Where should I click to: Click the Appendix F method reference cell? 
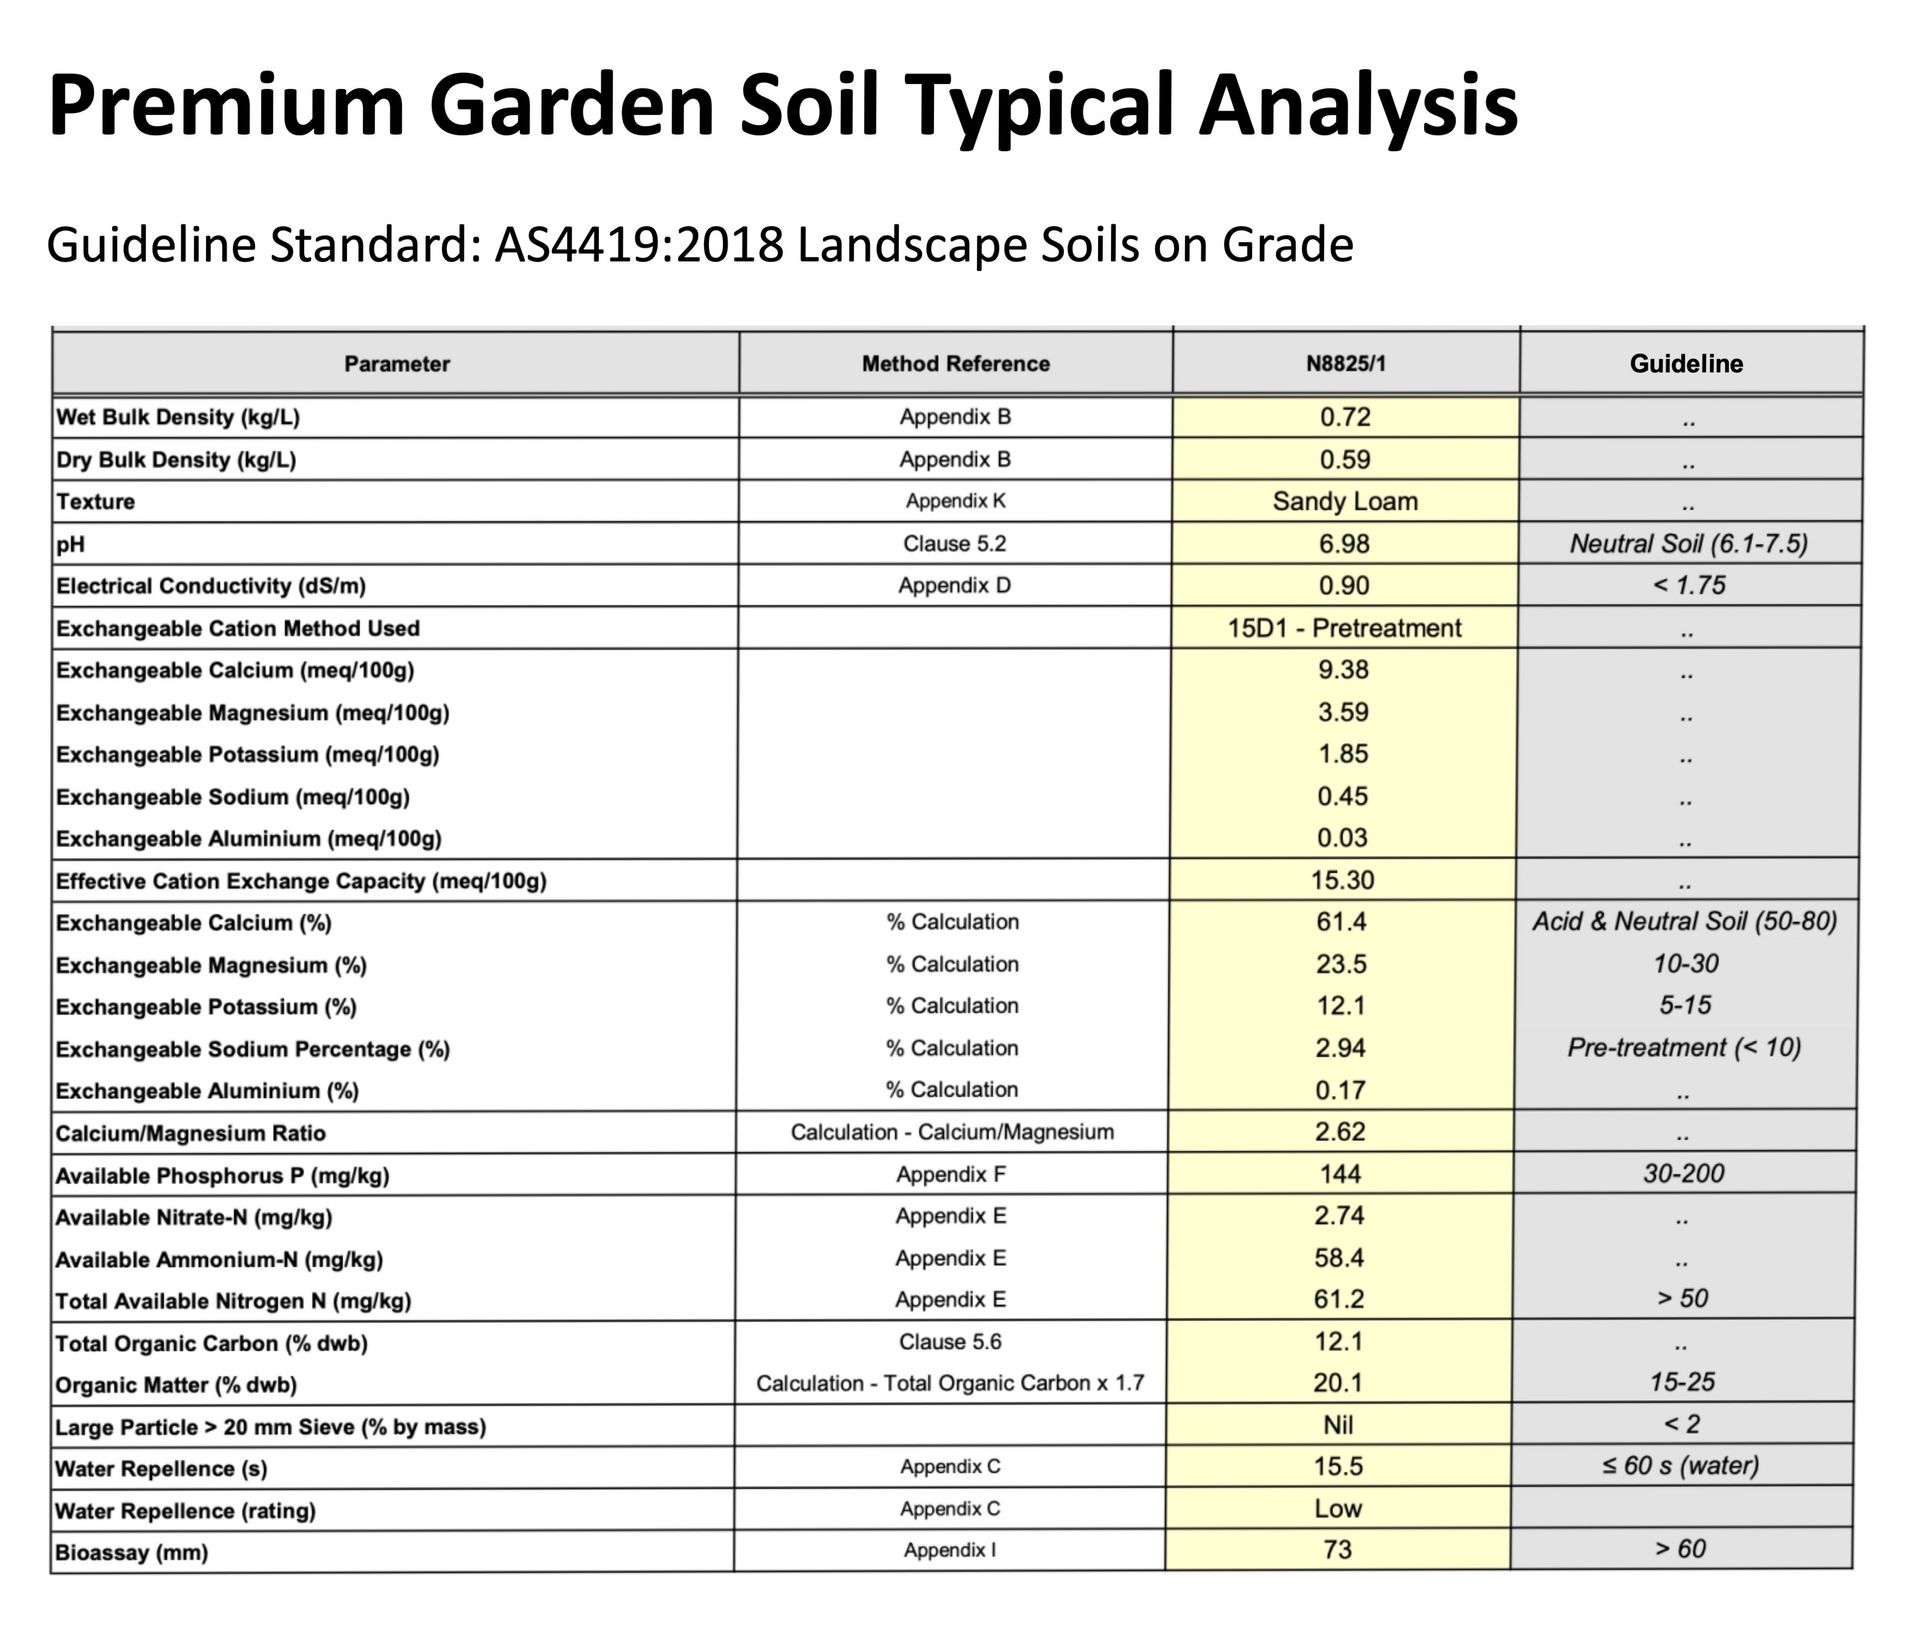955,1173
